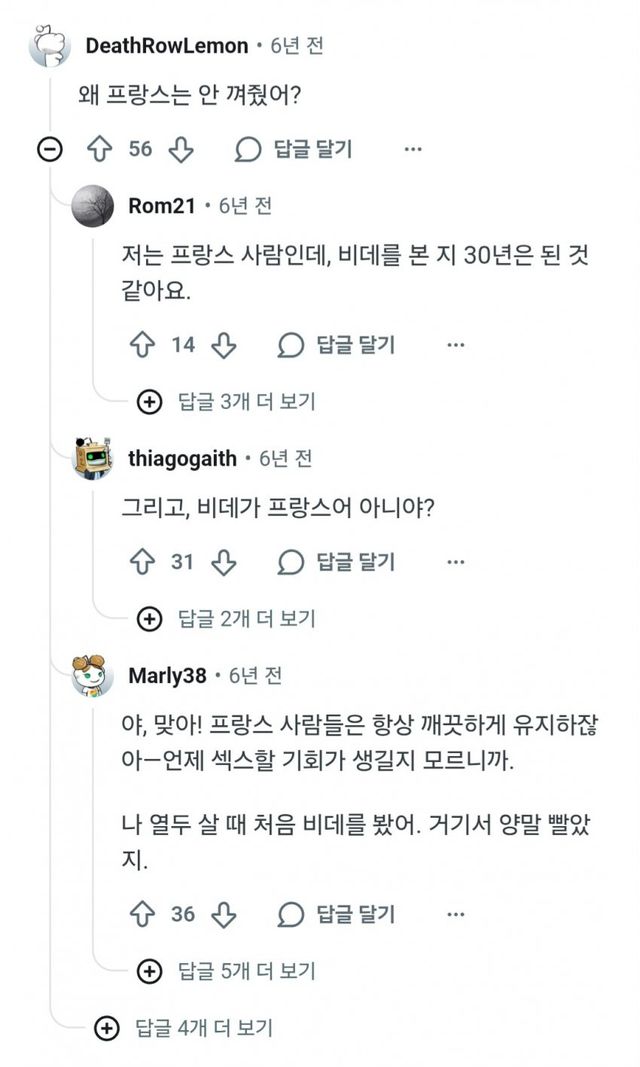Downvote Rom21's comment with 14 votes

pos(223,345)
